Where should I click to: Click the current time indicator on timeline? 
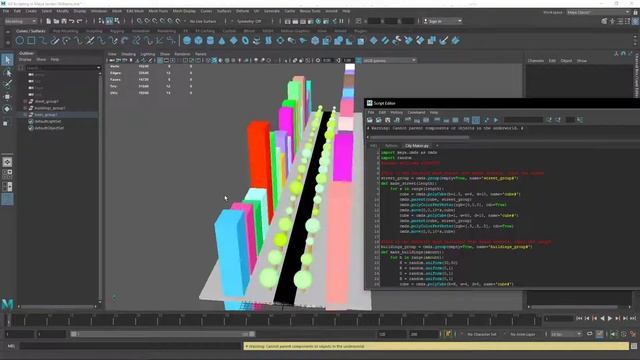[x=8, y=319]
